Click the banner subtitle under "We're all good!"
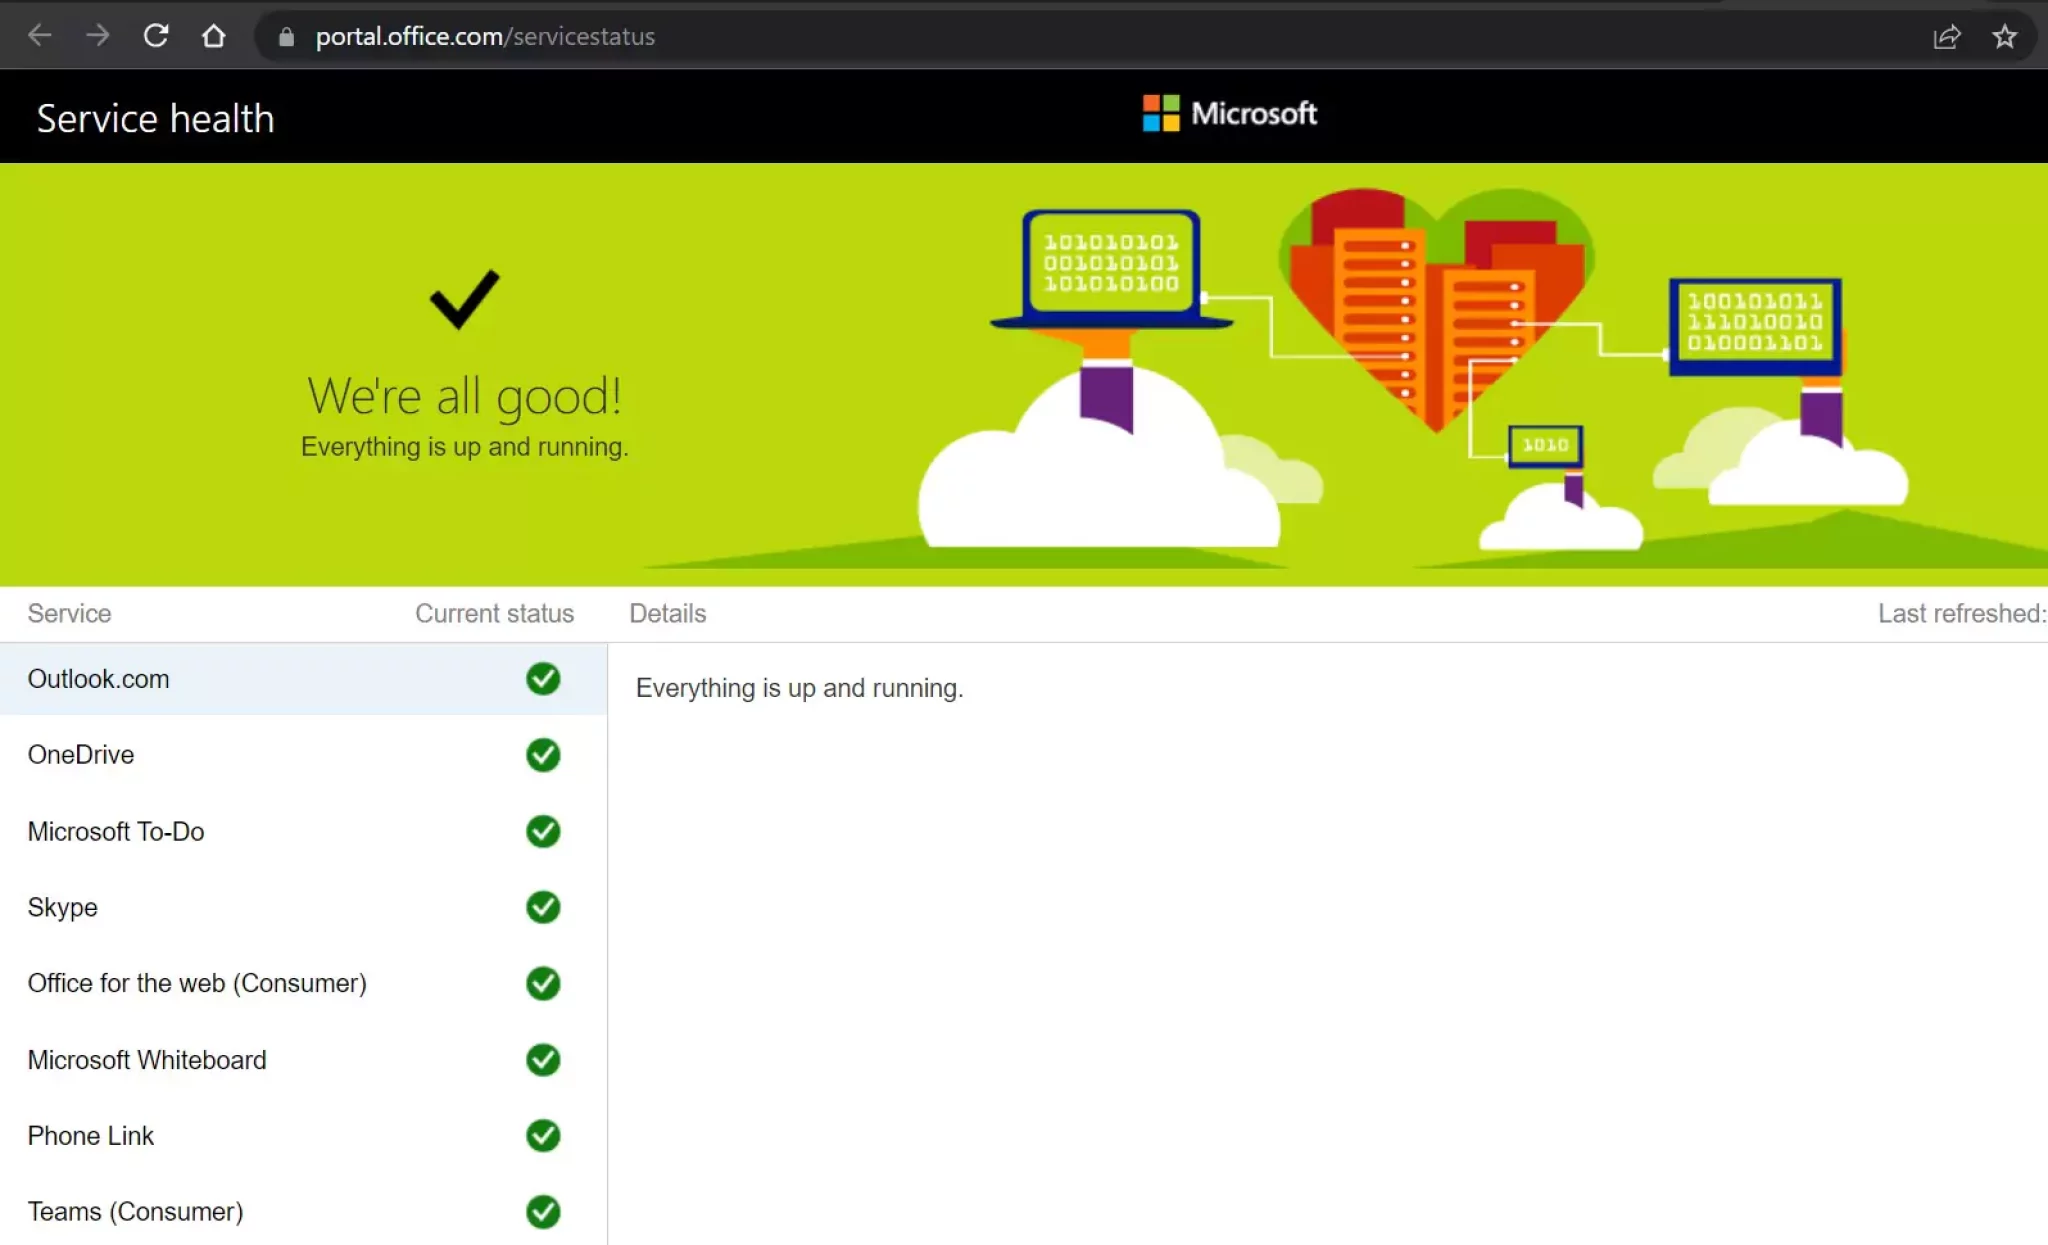This screenshot has width=2048, height=1245. (464, 447)
